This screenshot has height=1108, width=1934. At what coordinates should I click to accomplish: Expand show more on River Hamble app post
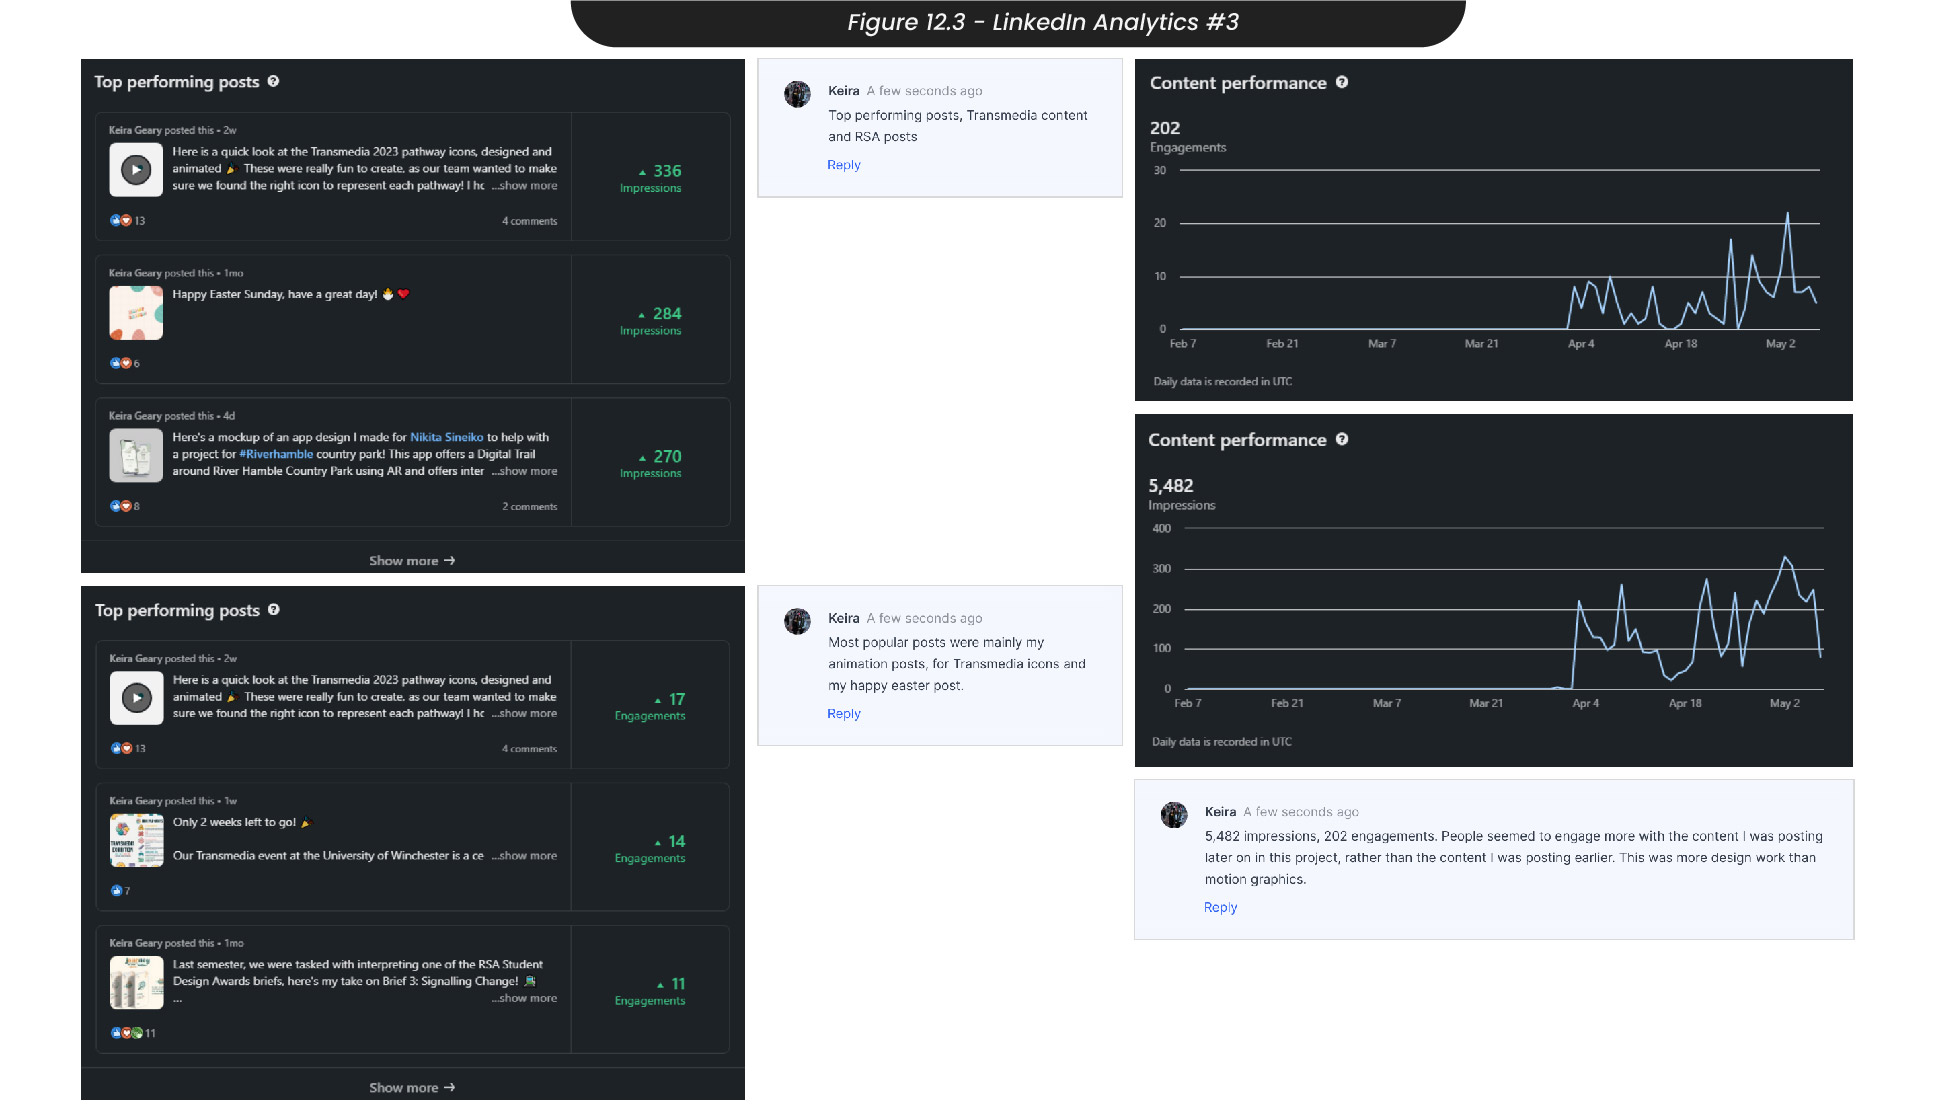pyautogui.click(x=527, y=472)
